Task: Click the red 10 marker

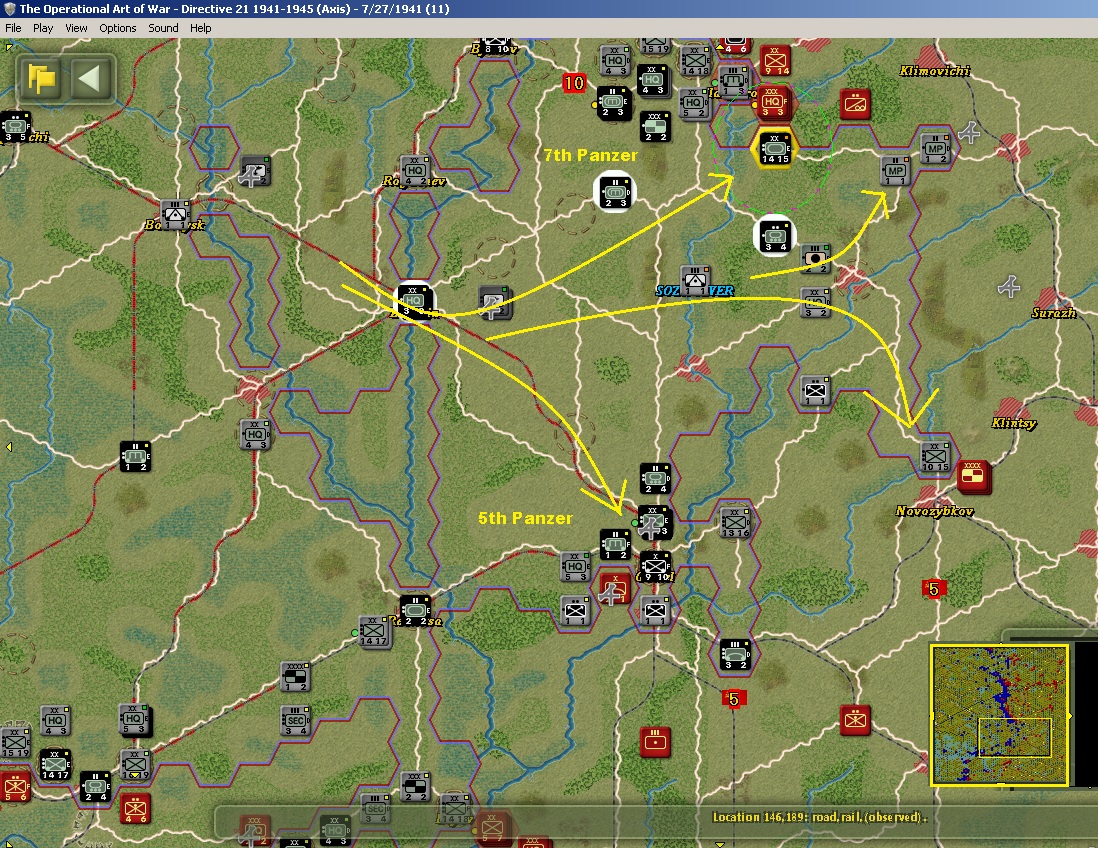Action: point(574,83)
